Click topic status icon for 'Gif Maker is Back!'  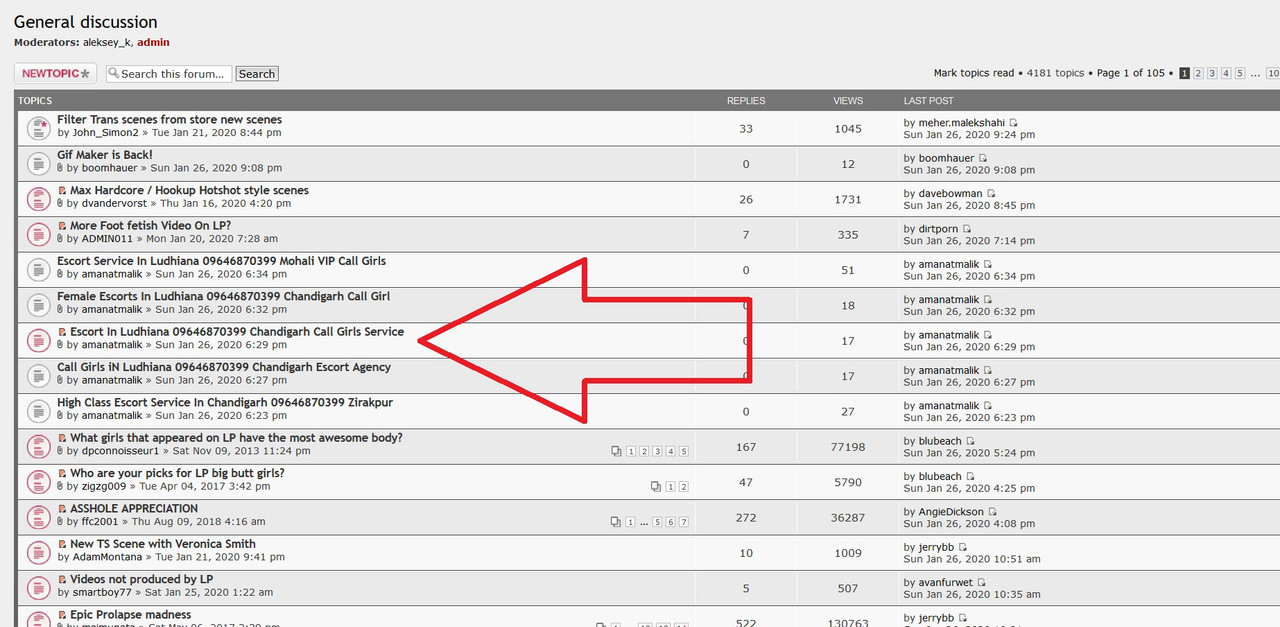(x=38, y=162)
